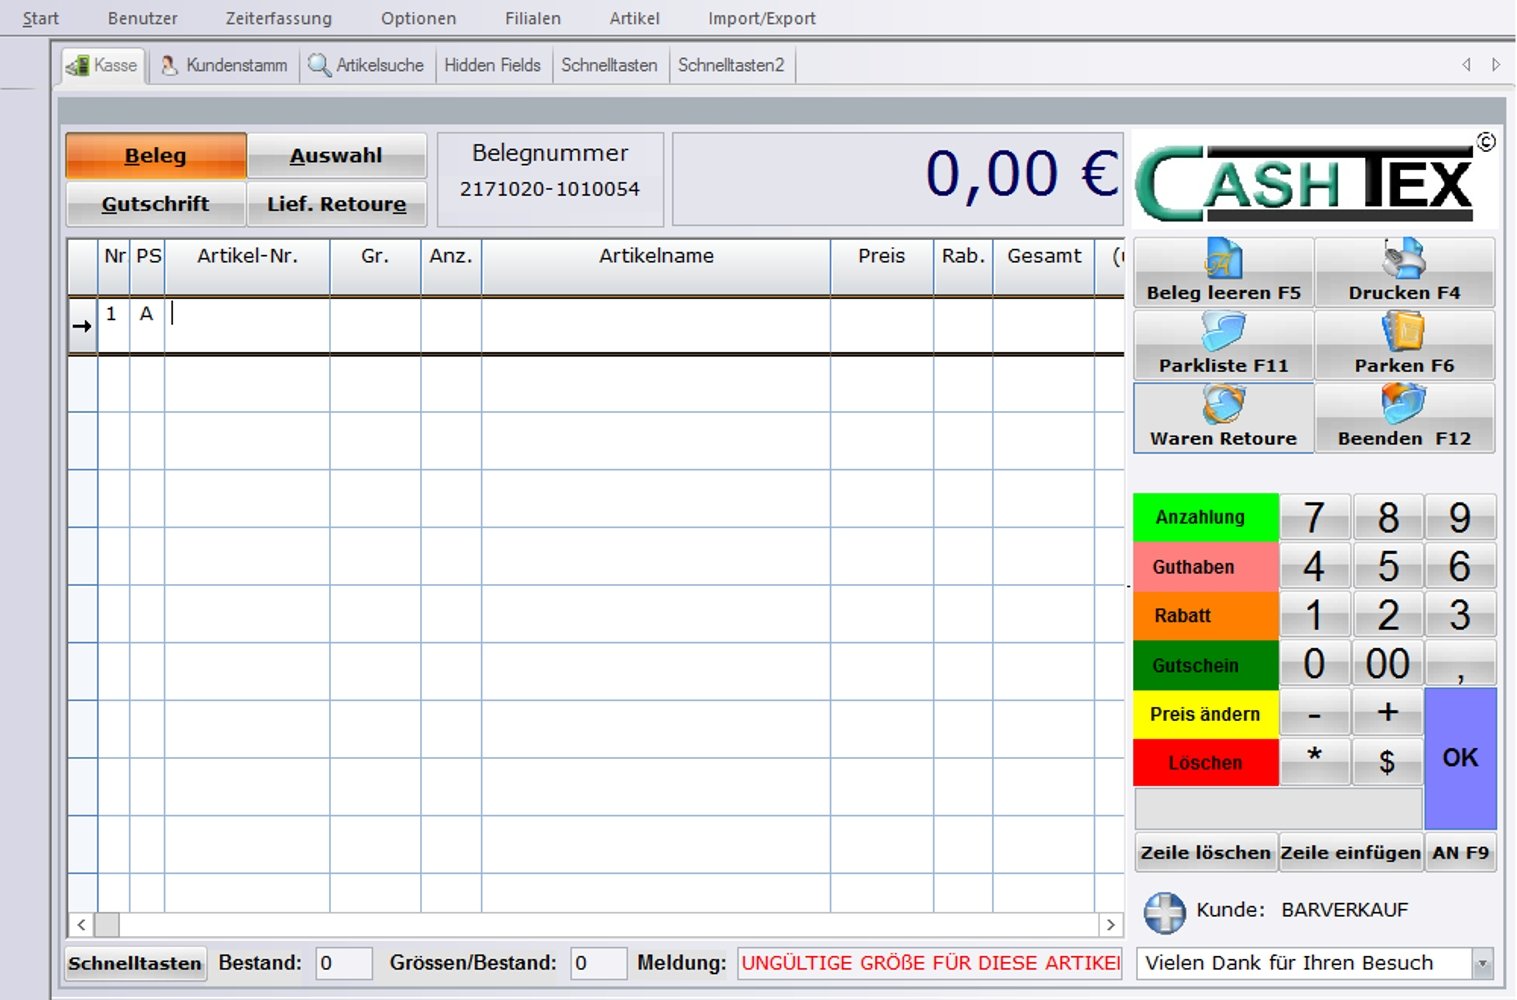This screenshot has height=1000, width=1517.
Task: Clear the receipt with Beleg leeren F5
Action: (1223, 272)
